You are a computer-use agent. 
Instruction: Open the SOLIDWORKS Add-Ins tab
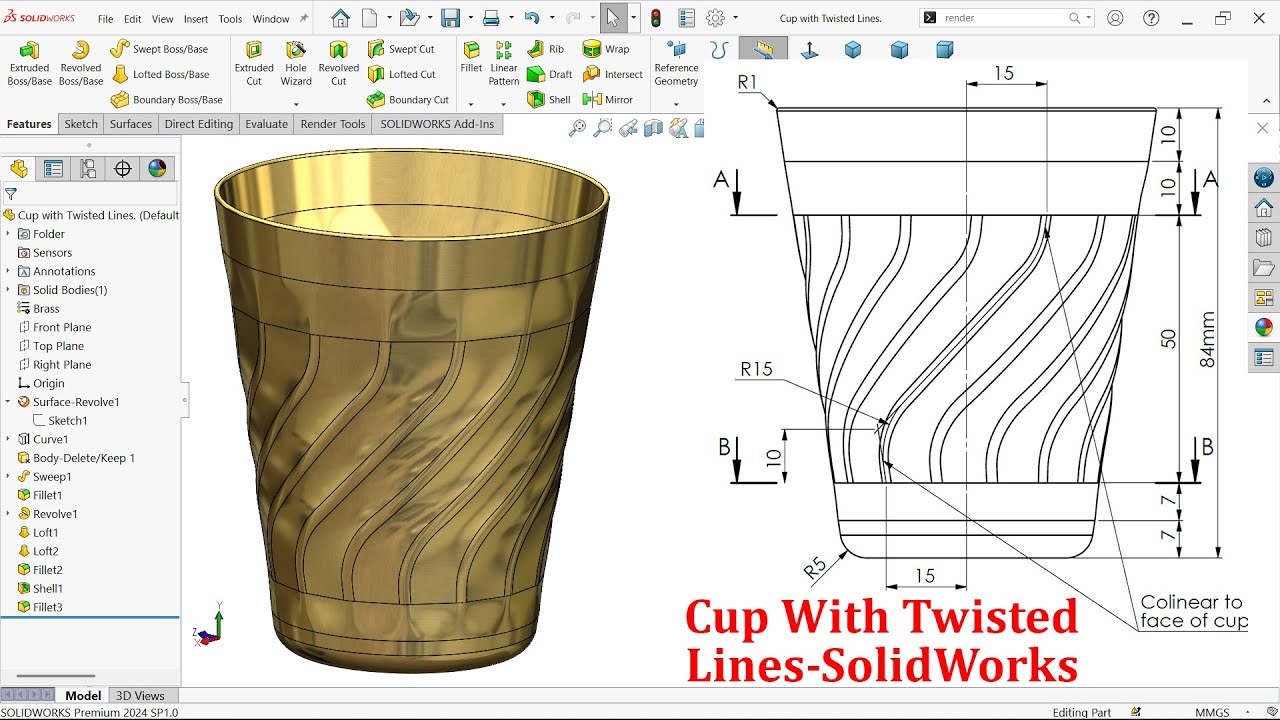437,124
